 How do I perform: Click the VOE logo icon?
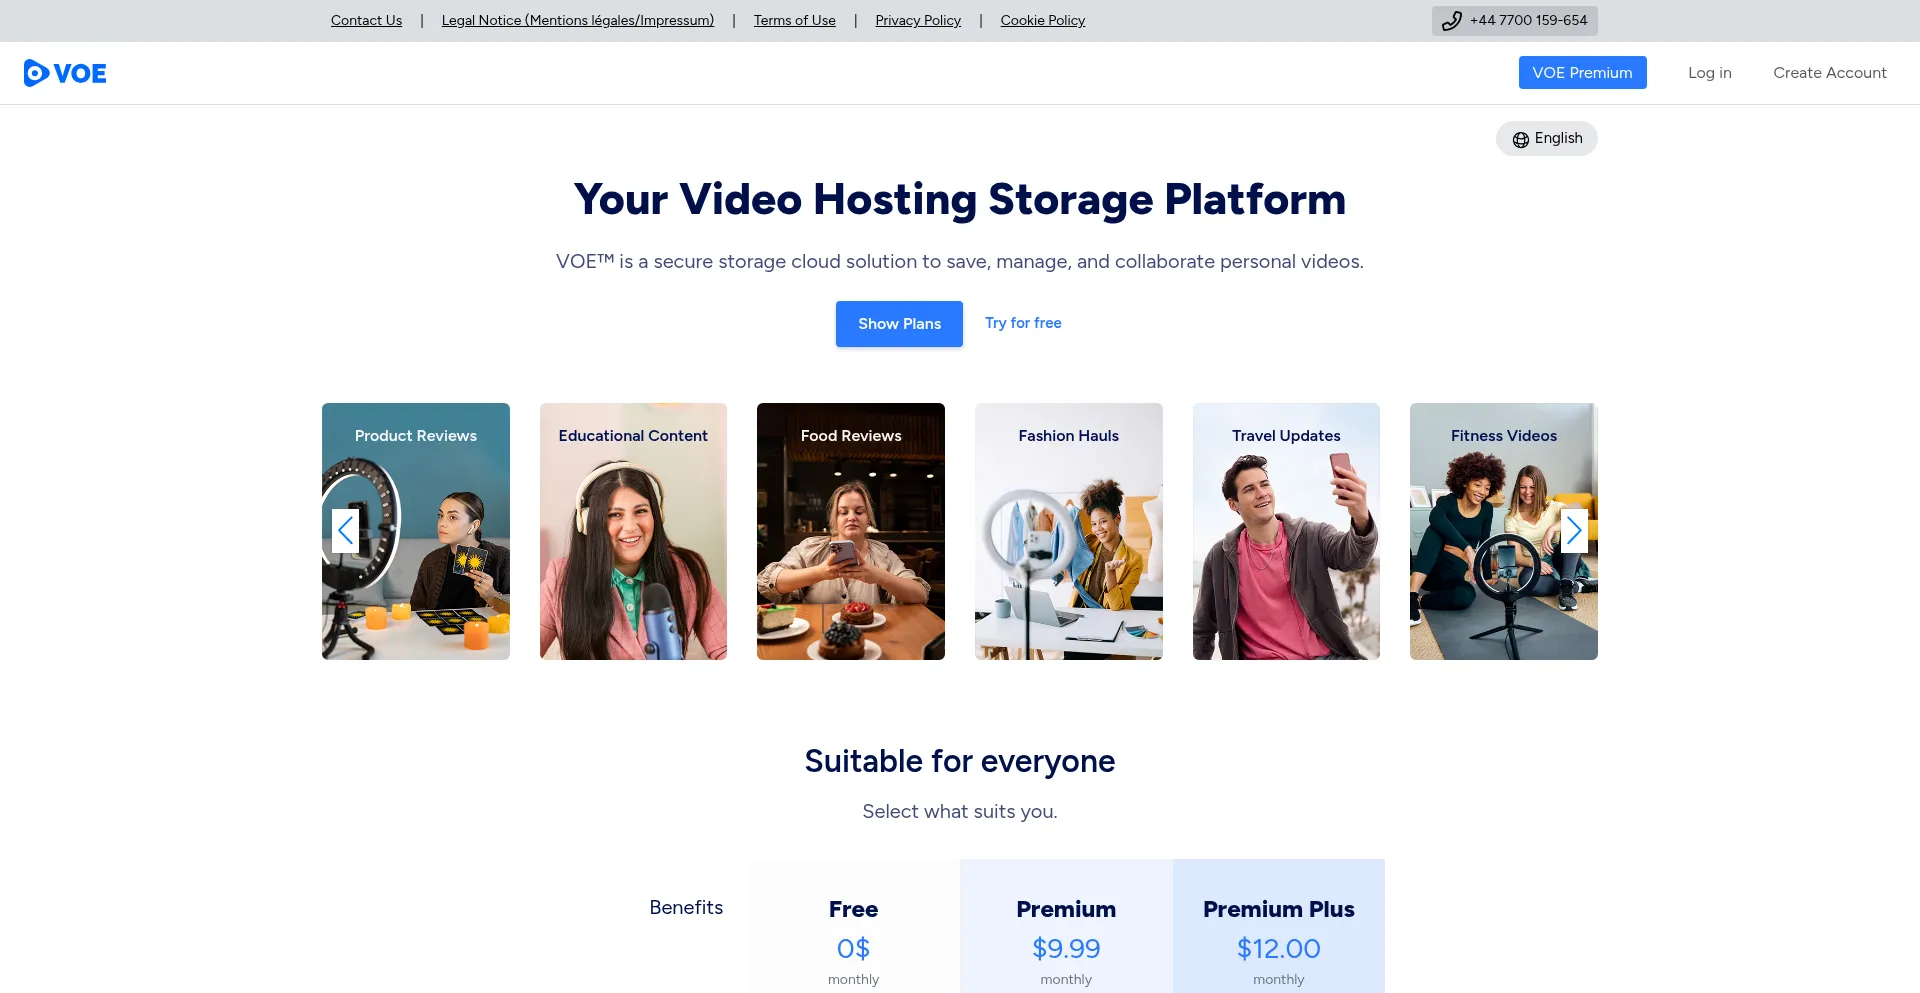(37, 73)
